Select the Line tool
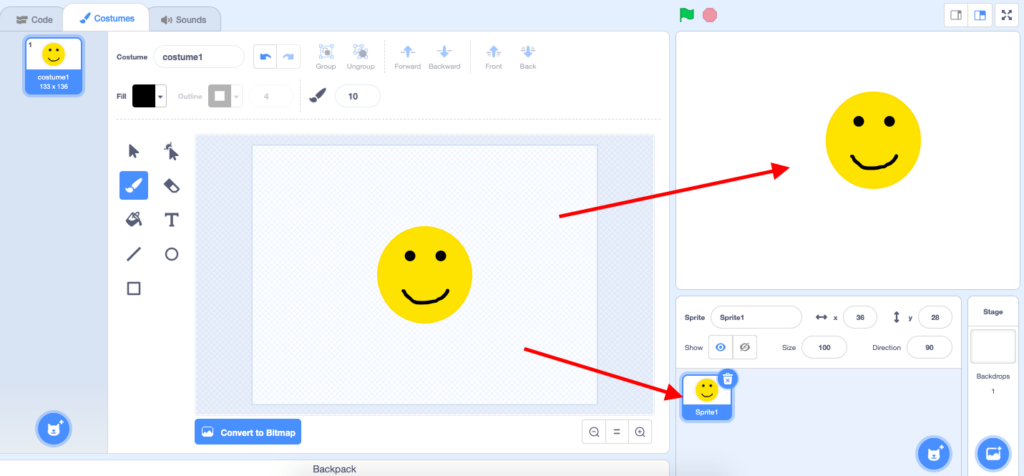The image size is (1024, 476). click(133, 254)
